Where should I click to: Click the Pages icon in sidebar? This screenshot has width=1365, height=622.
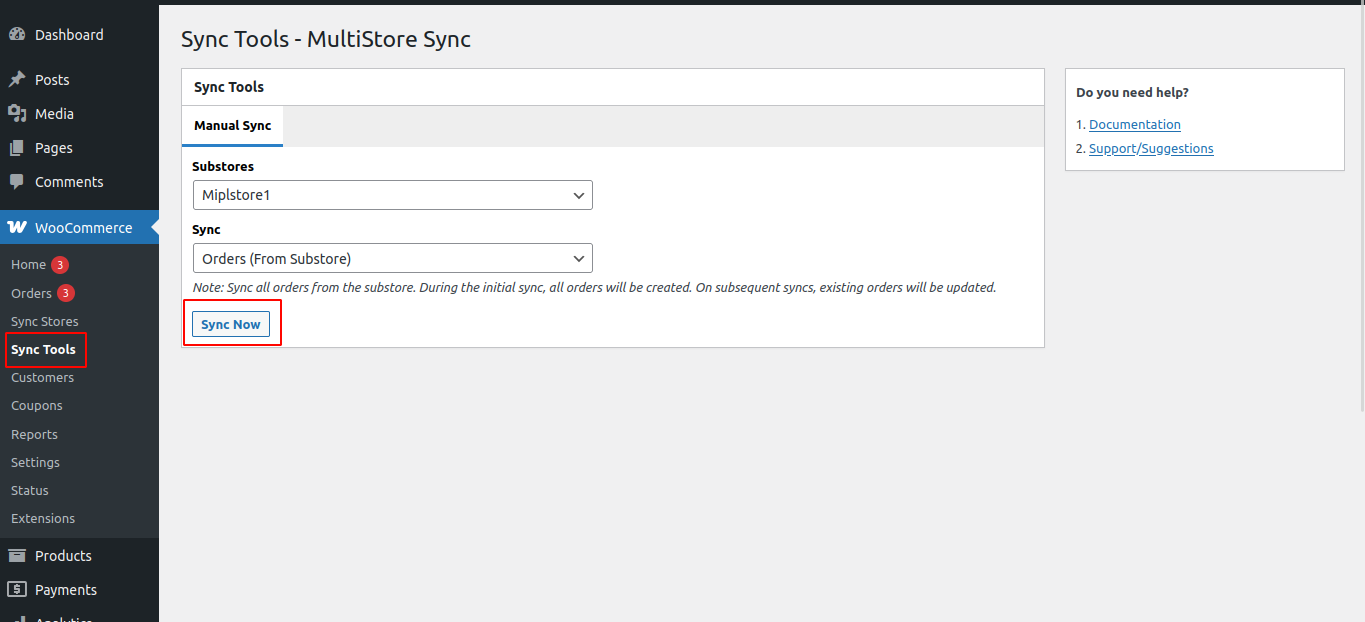pyautogui.click(x=17, y=148)
